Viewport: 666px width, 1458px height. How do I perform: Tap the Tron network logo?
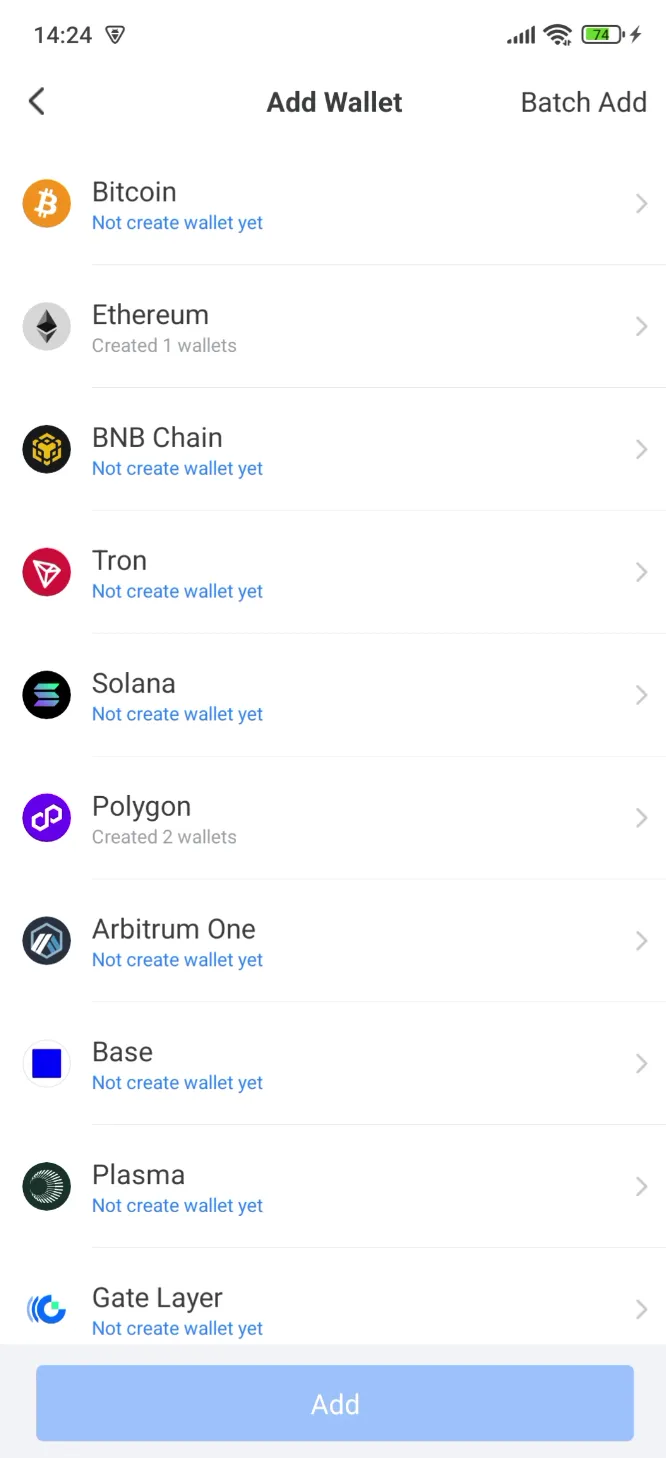coord(46,572)
